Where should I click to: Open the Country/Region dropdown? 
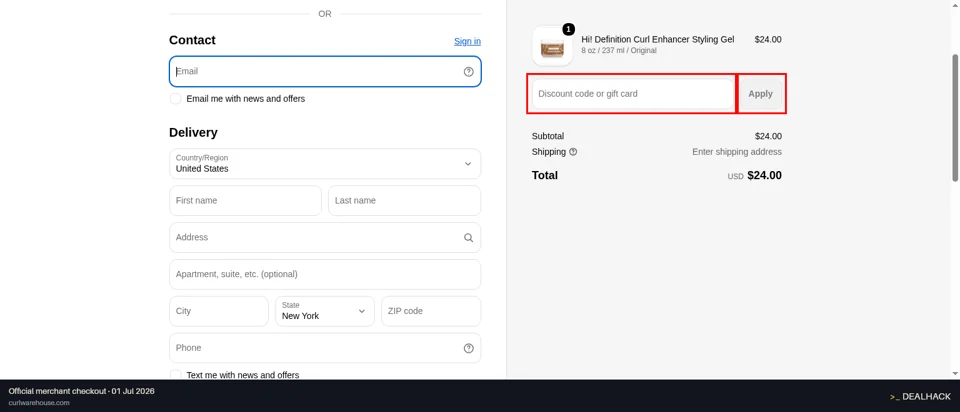click(325, 163)
